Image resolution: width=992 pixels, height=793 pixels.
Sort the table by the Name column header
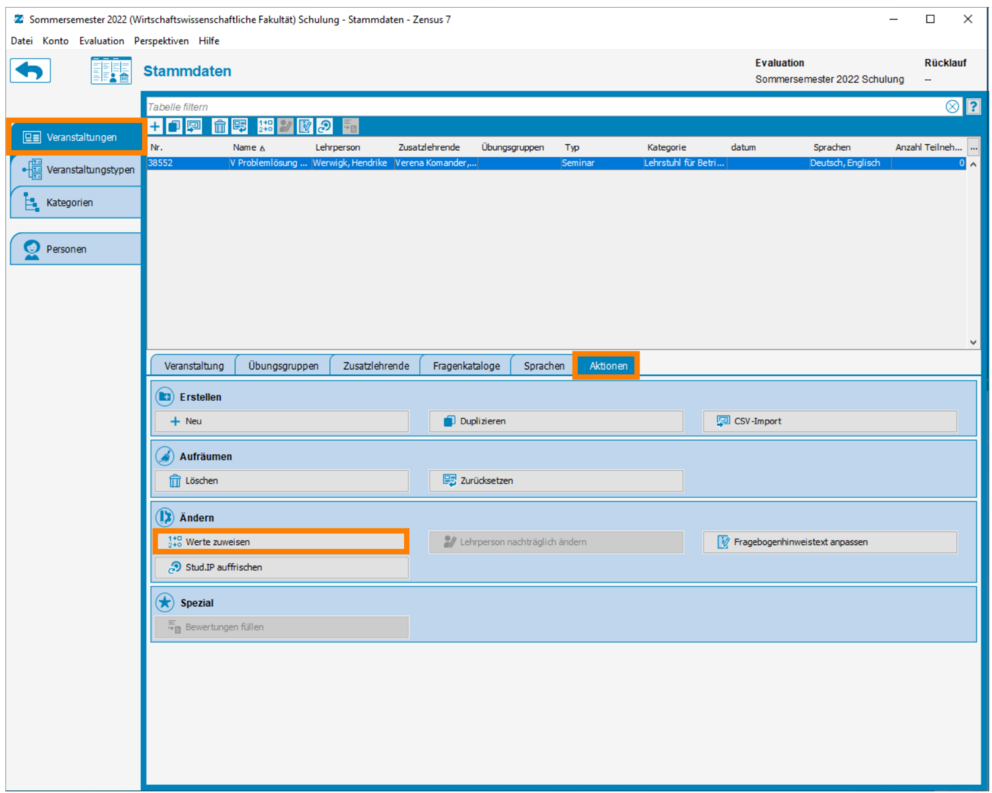point(249,147)
